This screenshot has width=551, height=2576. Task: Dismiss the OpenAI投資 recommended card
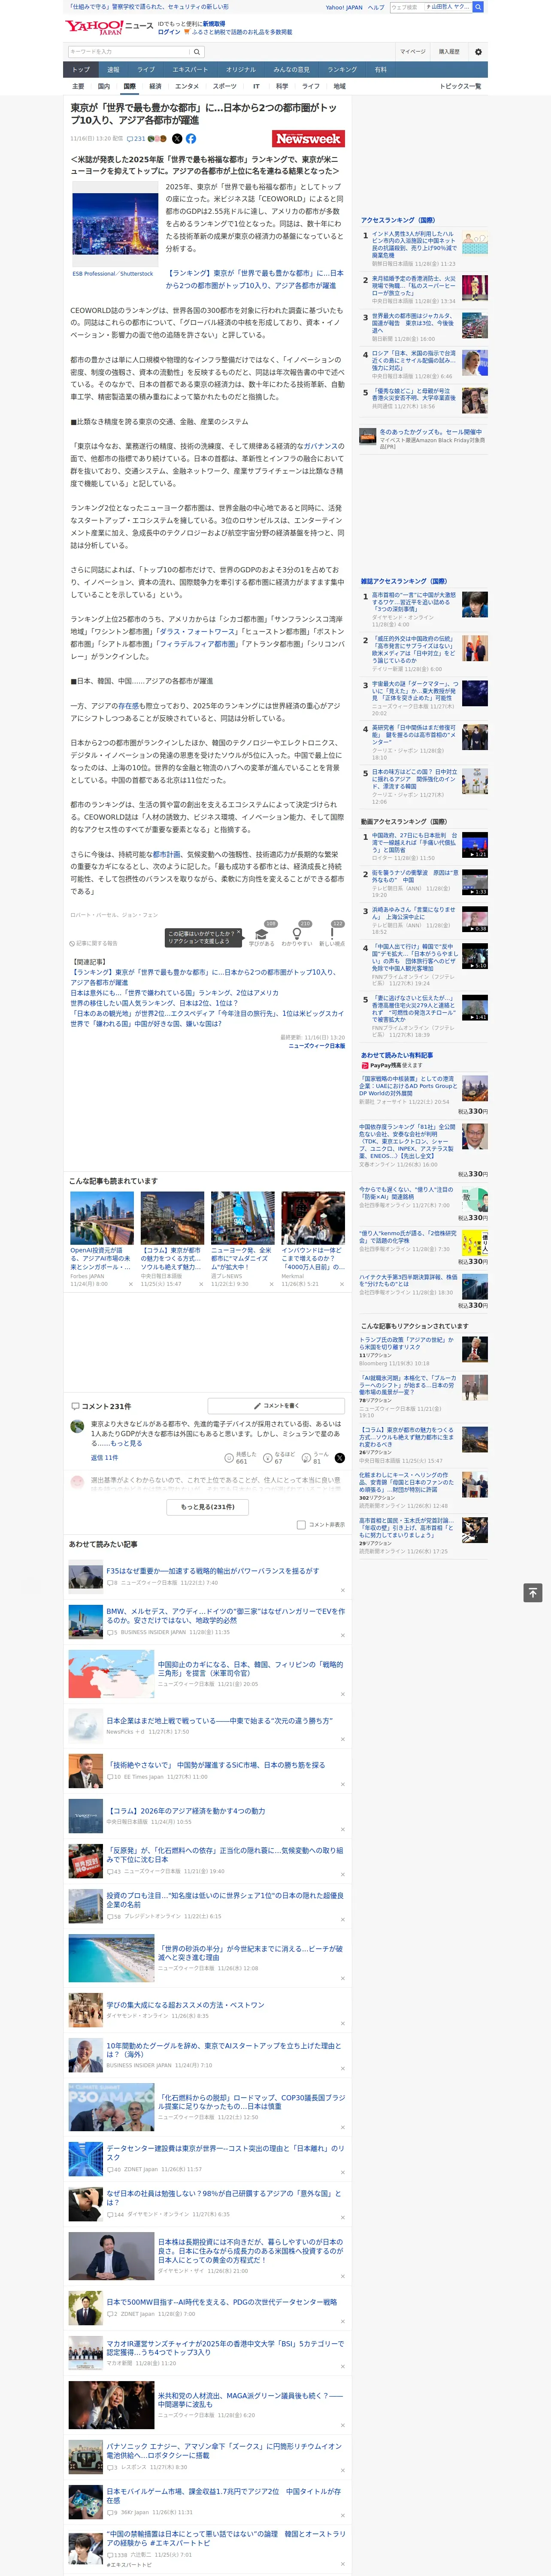point(131,1284)
